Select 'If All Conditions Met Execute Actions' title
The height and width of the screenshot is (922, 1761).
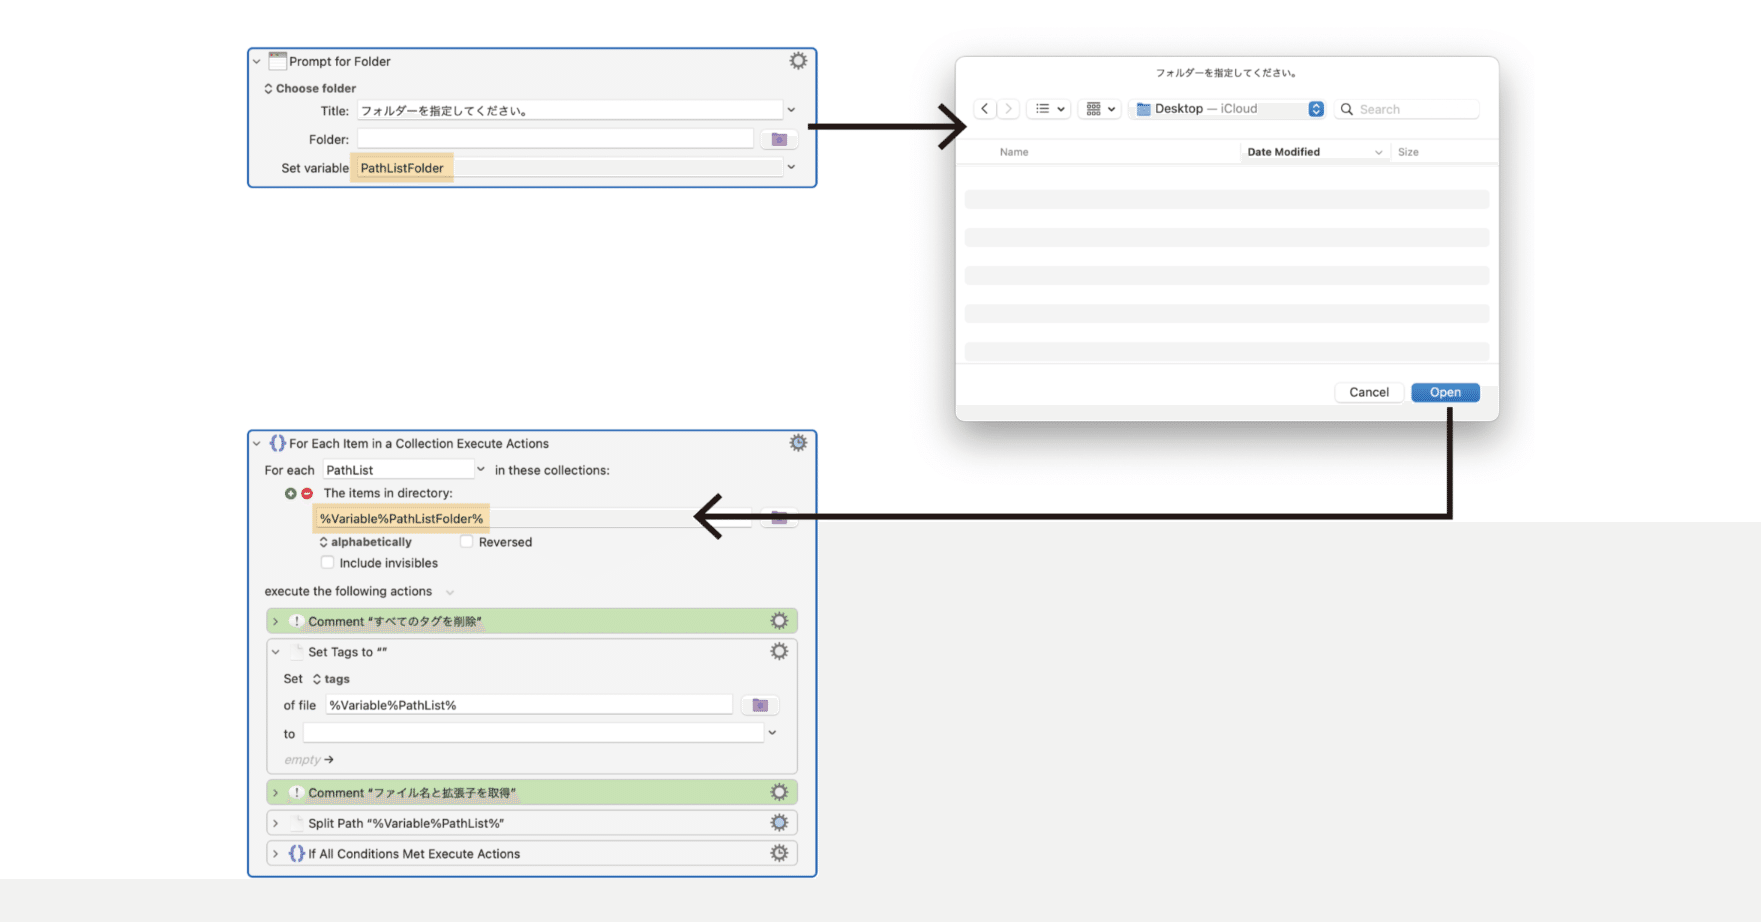click(x=414, y=854)
